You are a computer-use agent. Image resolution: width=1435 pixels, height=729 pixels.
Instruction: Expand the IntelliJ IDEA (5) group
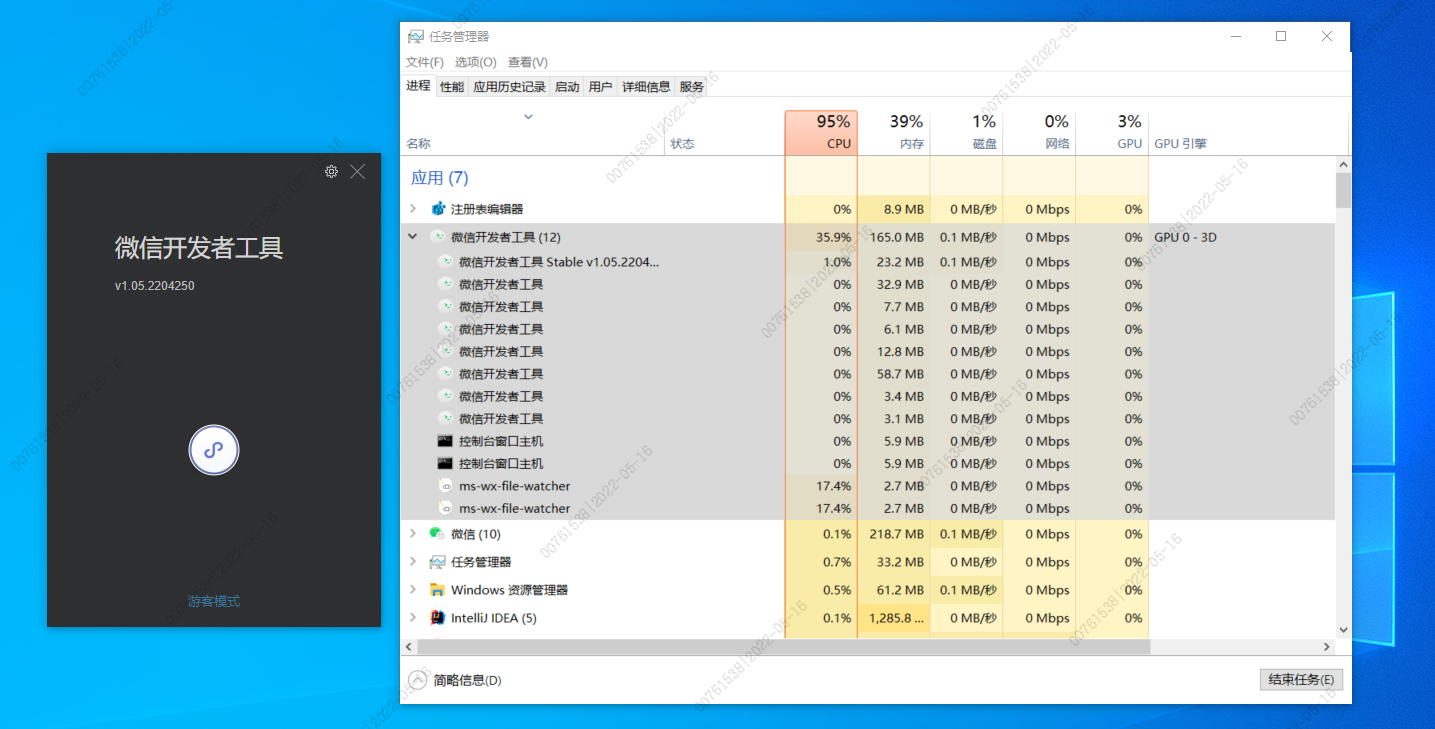pyautogui.click(x=413, y=618)
